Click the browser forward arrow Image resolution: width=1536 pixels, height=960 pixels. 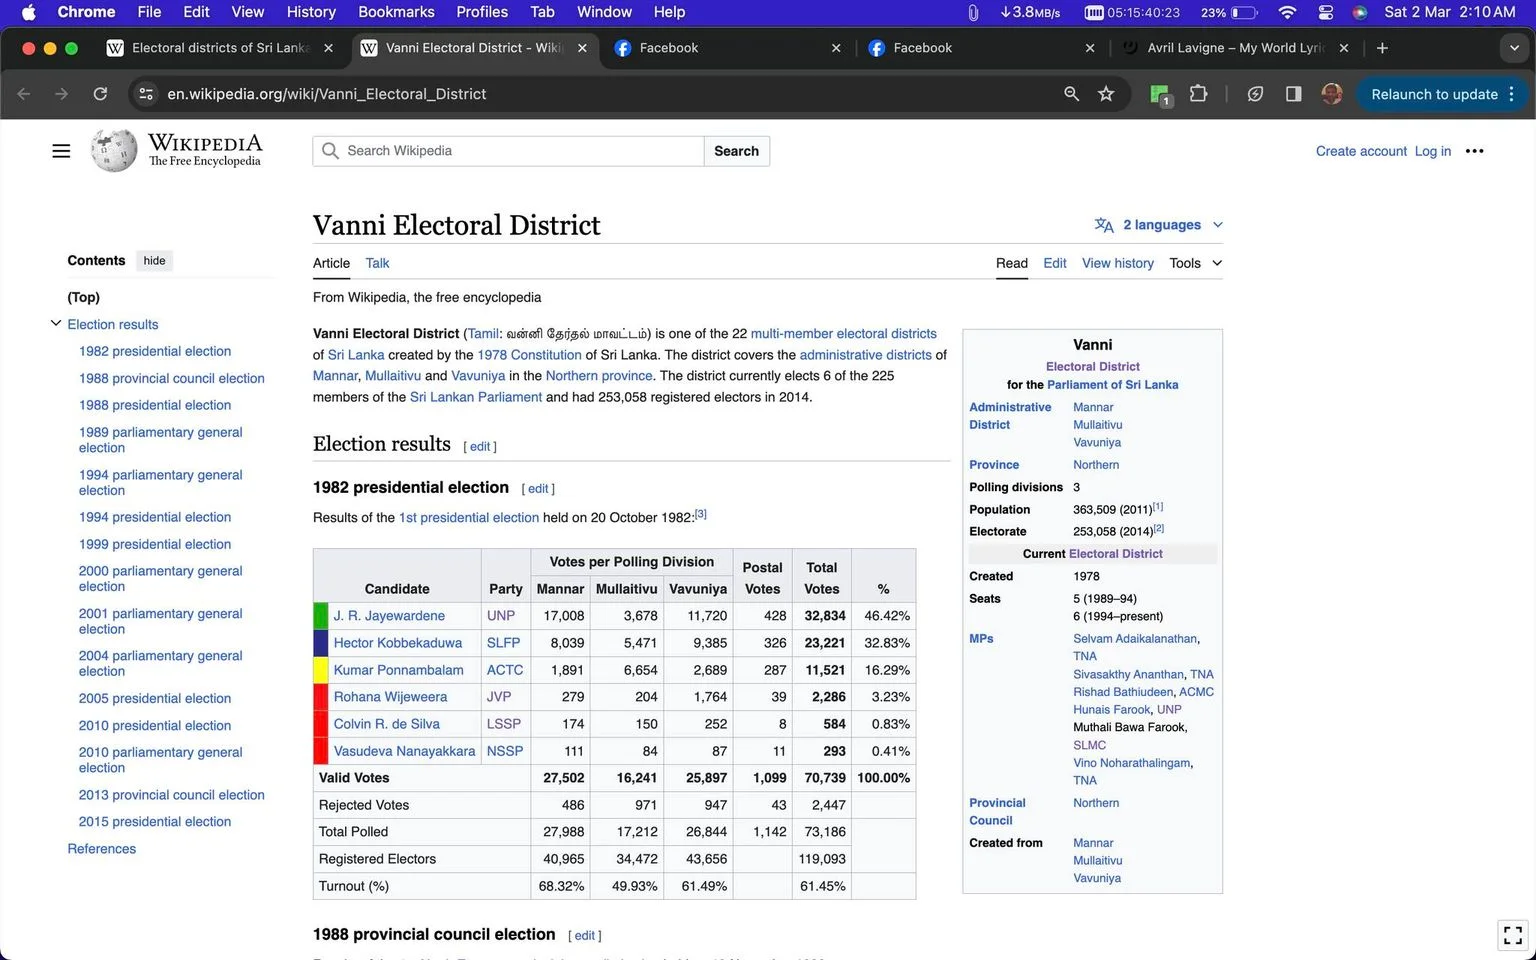[x=62, y=94]
